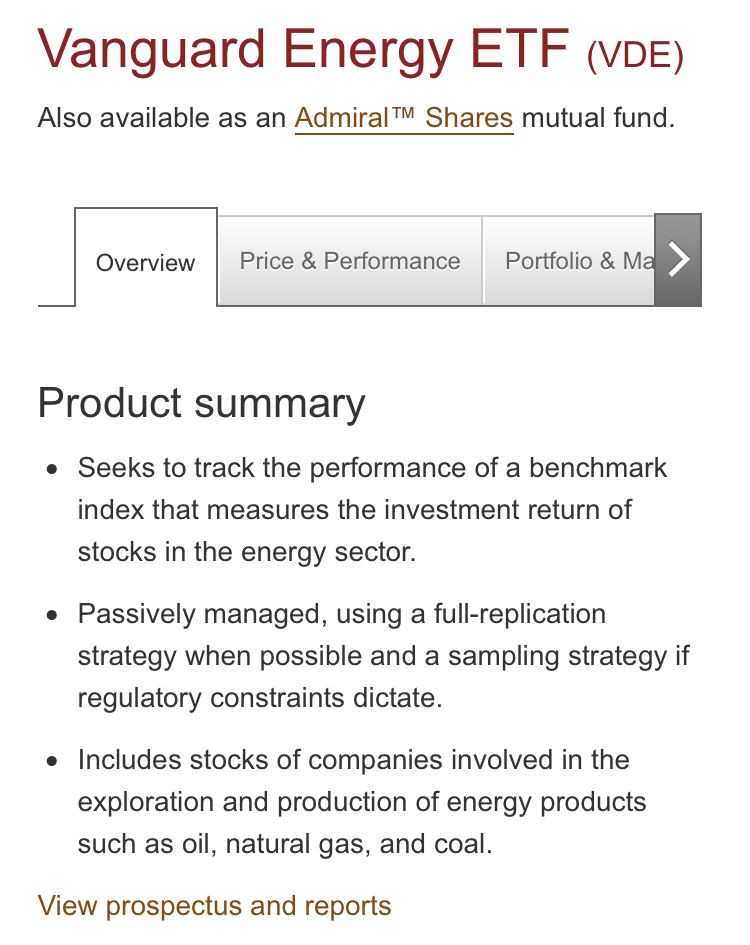Click 'stocks in the energy sector' line
This screenshot has height=945, width=750.
246,551
